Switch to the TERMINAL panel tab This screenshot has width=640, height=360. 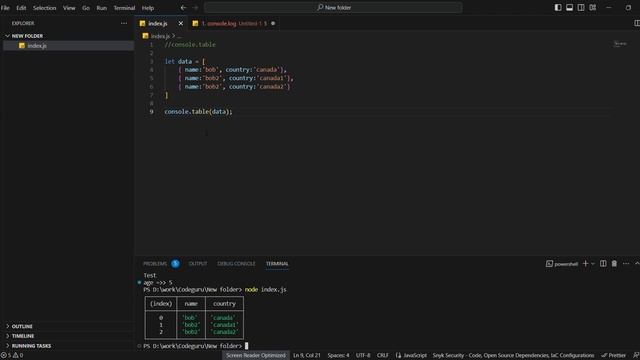pos(277,264)
